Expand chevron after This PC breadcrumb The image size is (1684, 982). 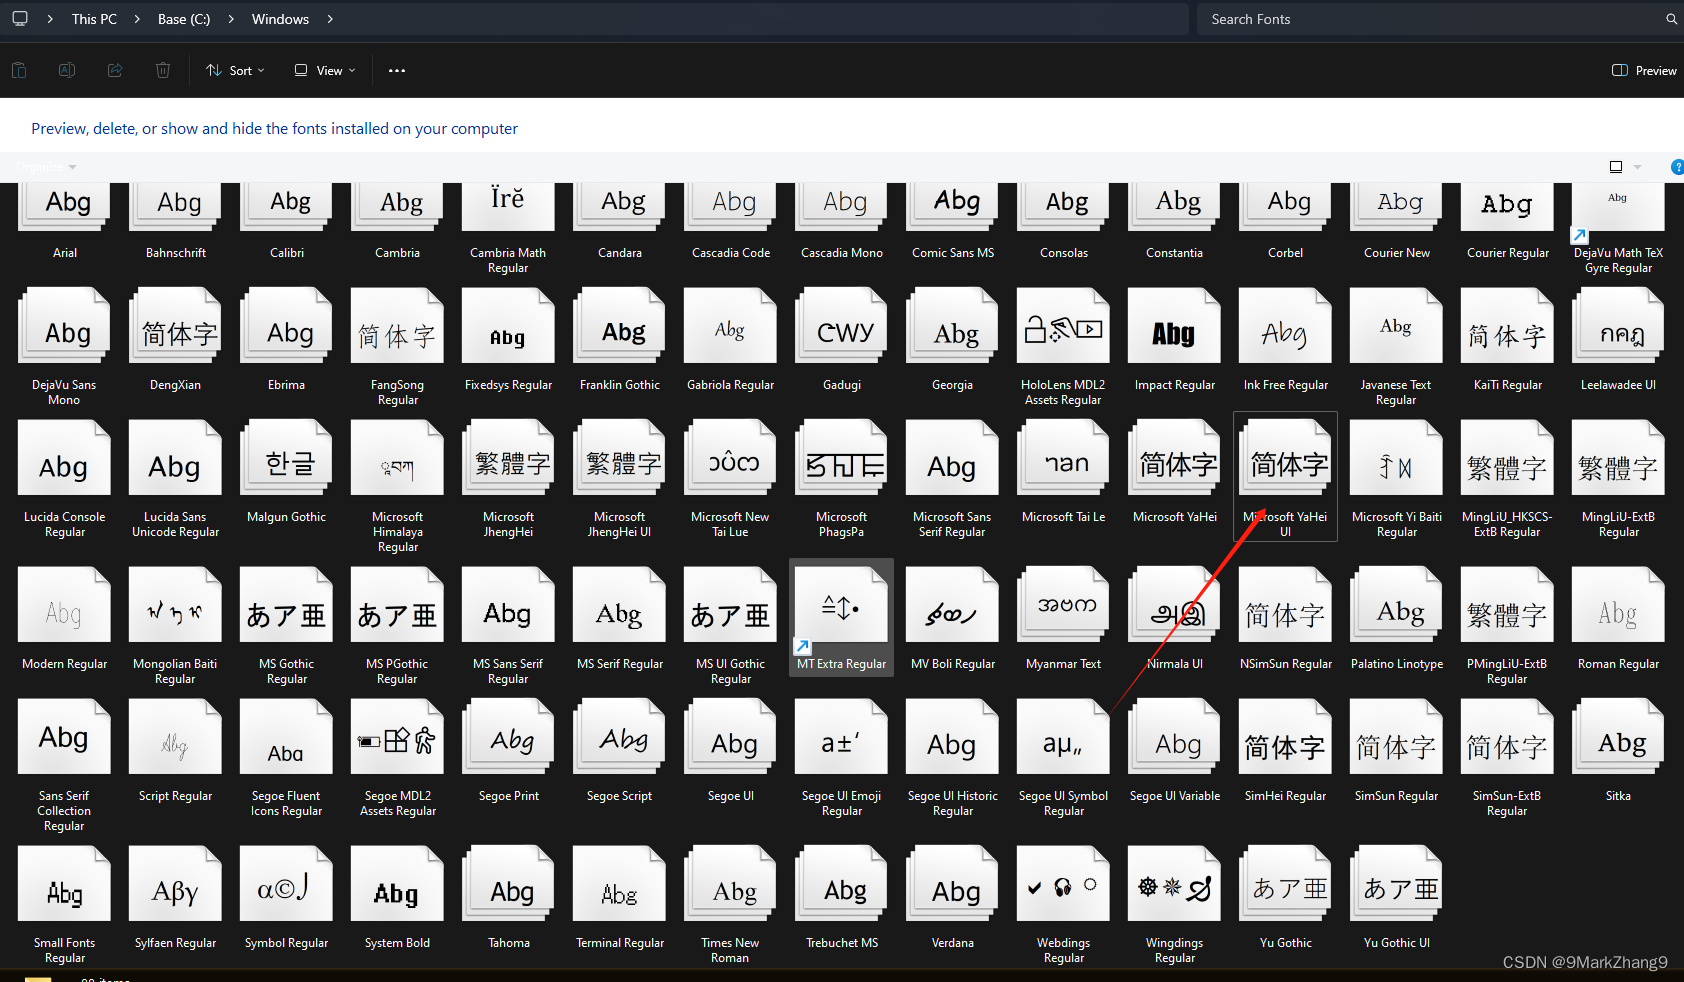coord(137,19)
